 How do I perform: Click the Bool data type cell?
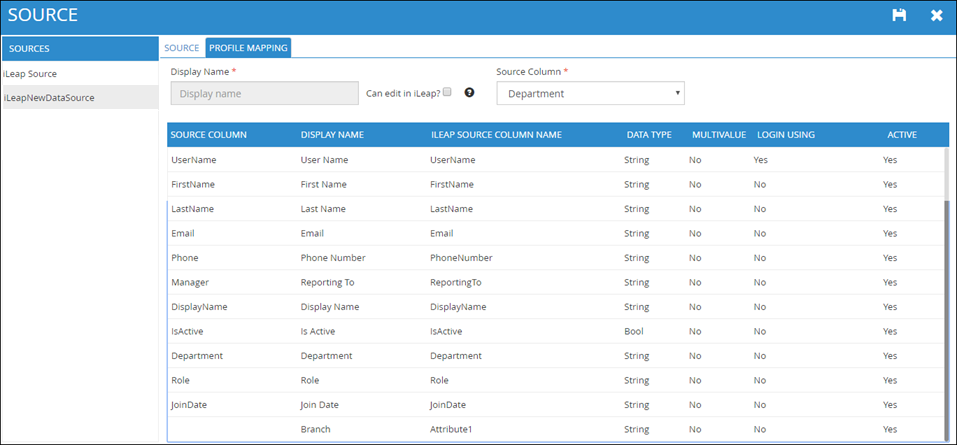[x=634, y=331]
